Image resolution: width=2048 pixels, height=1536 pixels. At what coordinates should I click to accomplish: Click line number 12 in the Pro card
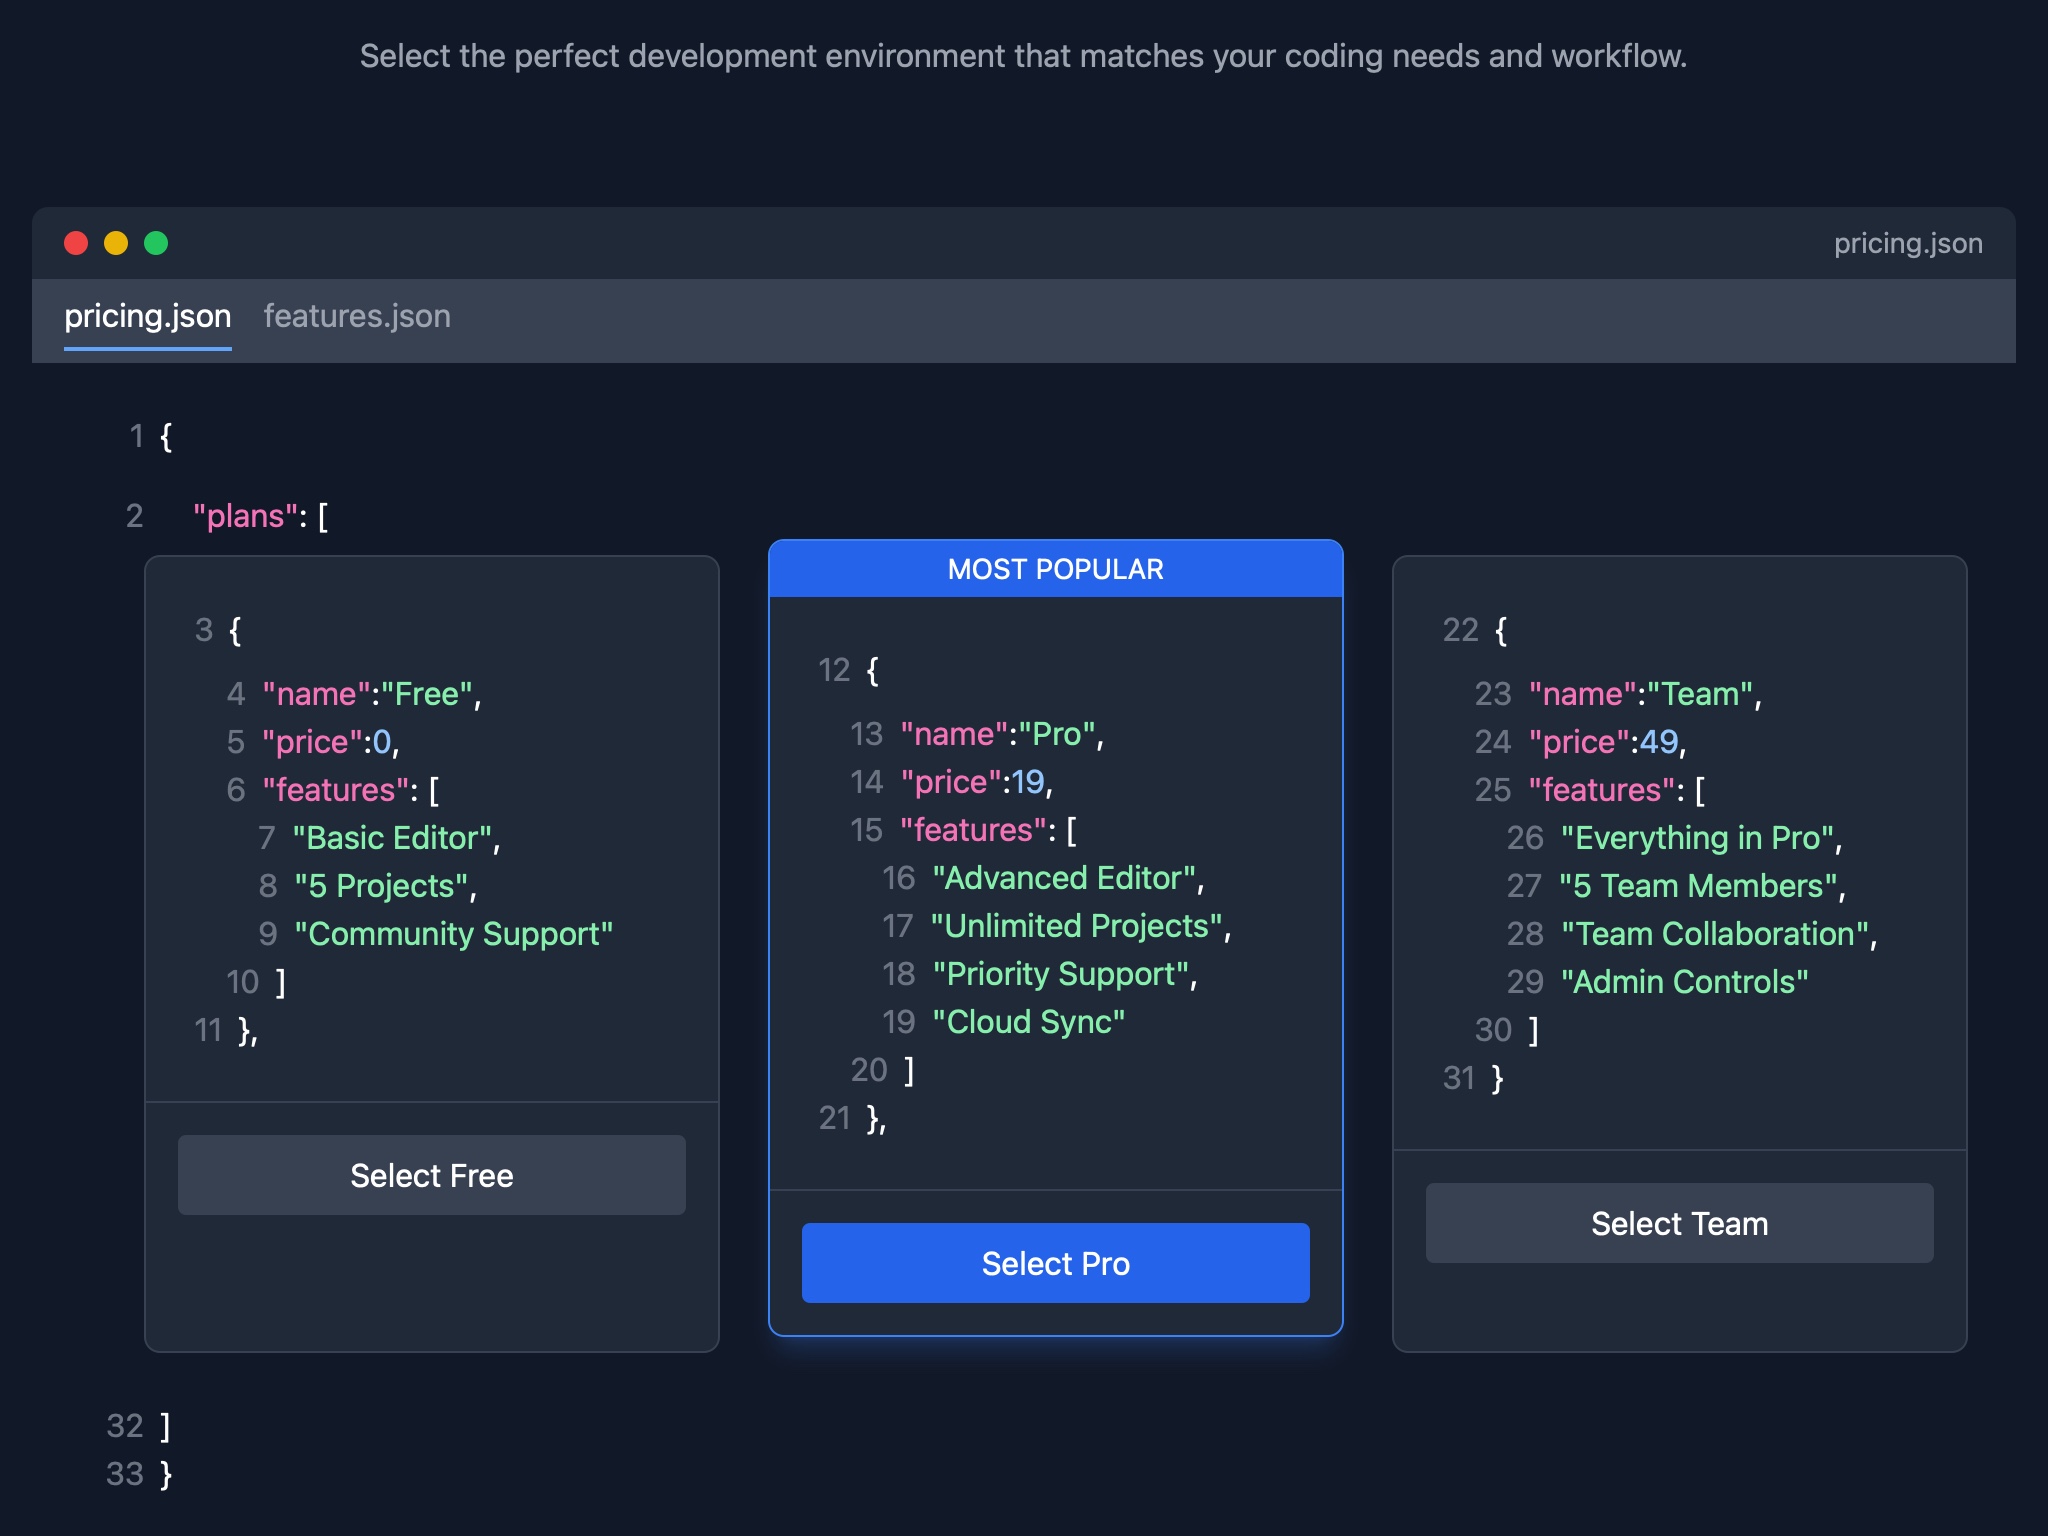pos(834,670)
